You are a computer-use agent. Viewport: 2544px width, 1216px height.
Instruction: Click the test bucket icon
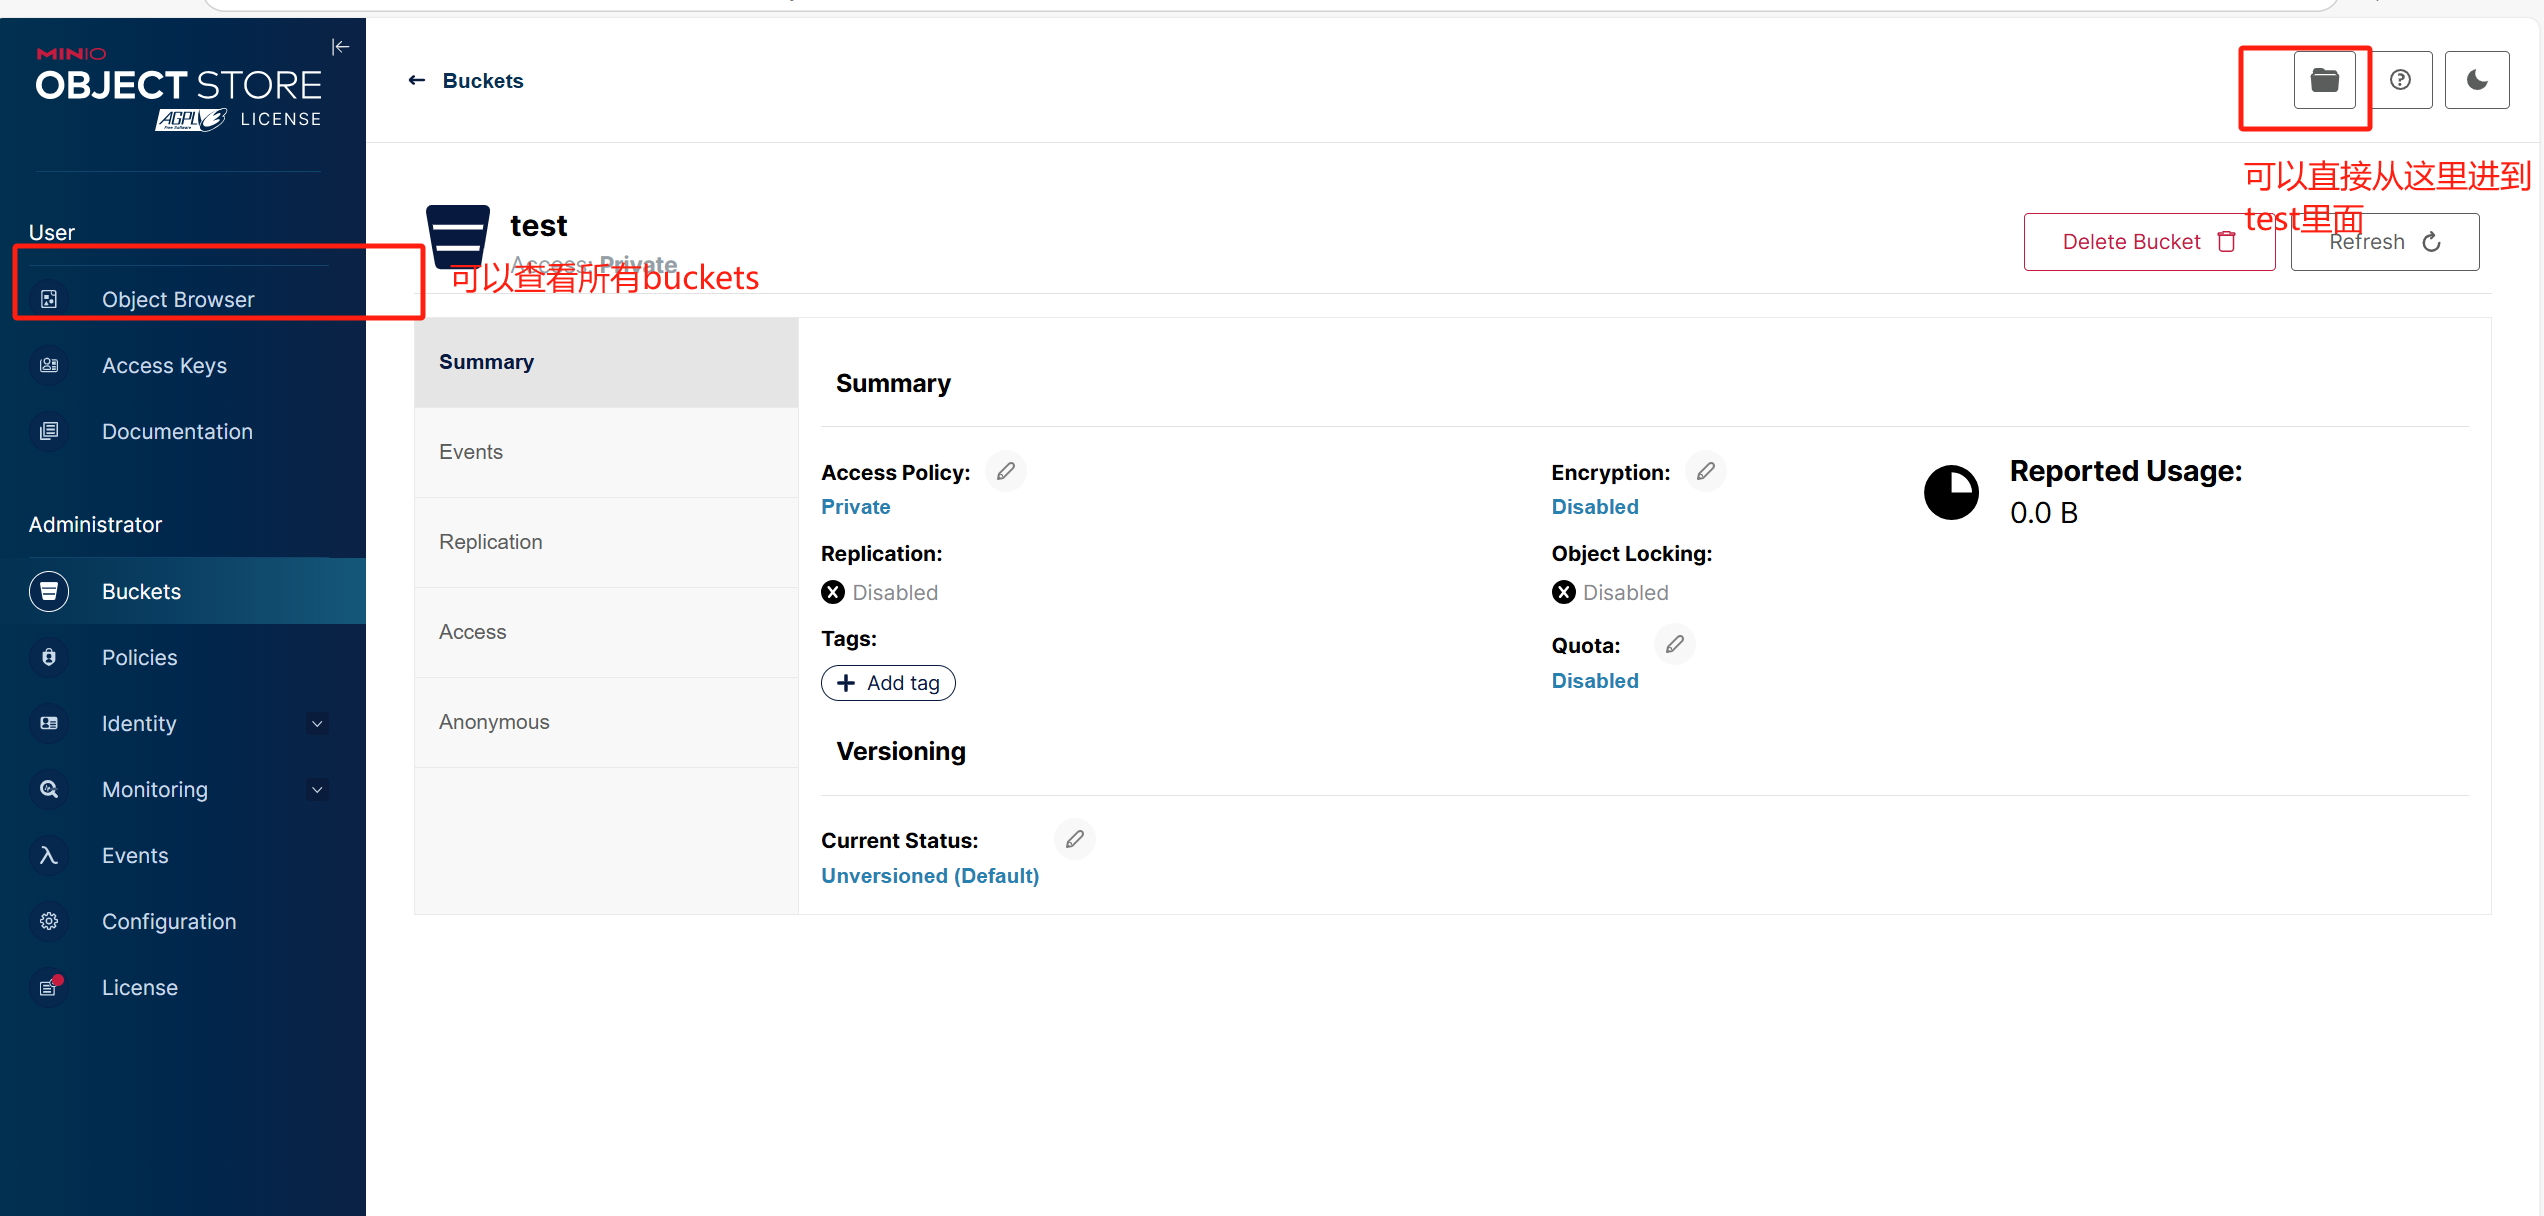[x=458, y=235]
